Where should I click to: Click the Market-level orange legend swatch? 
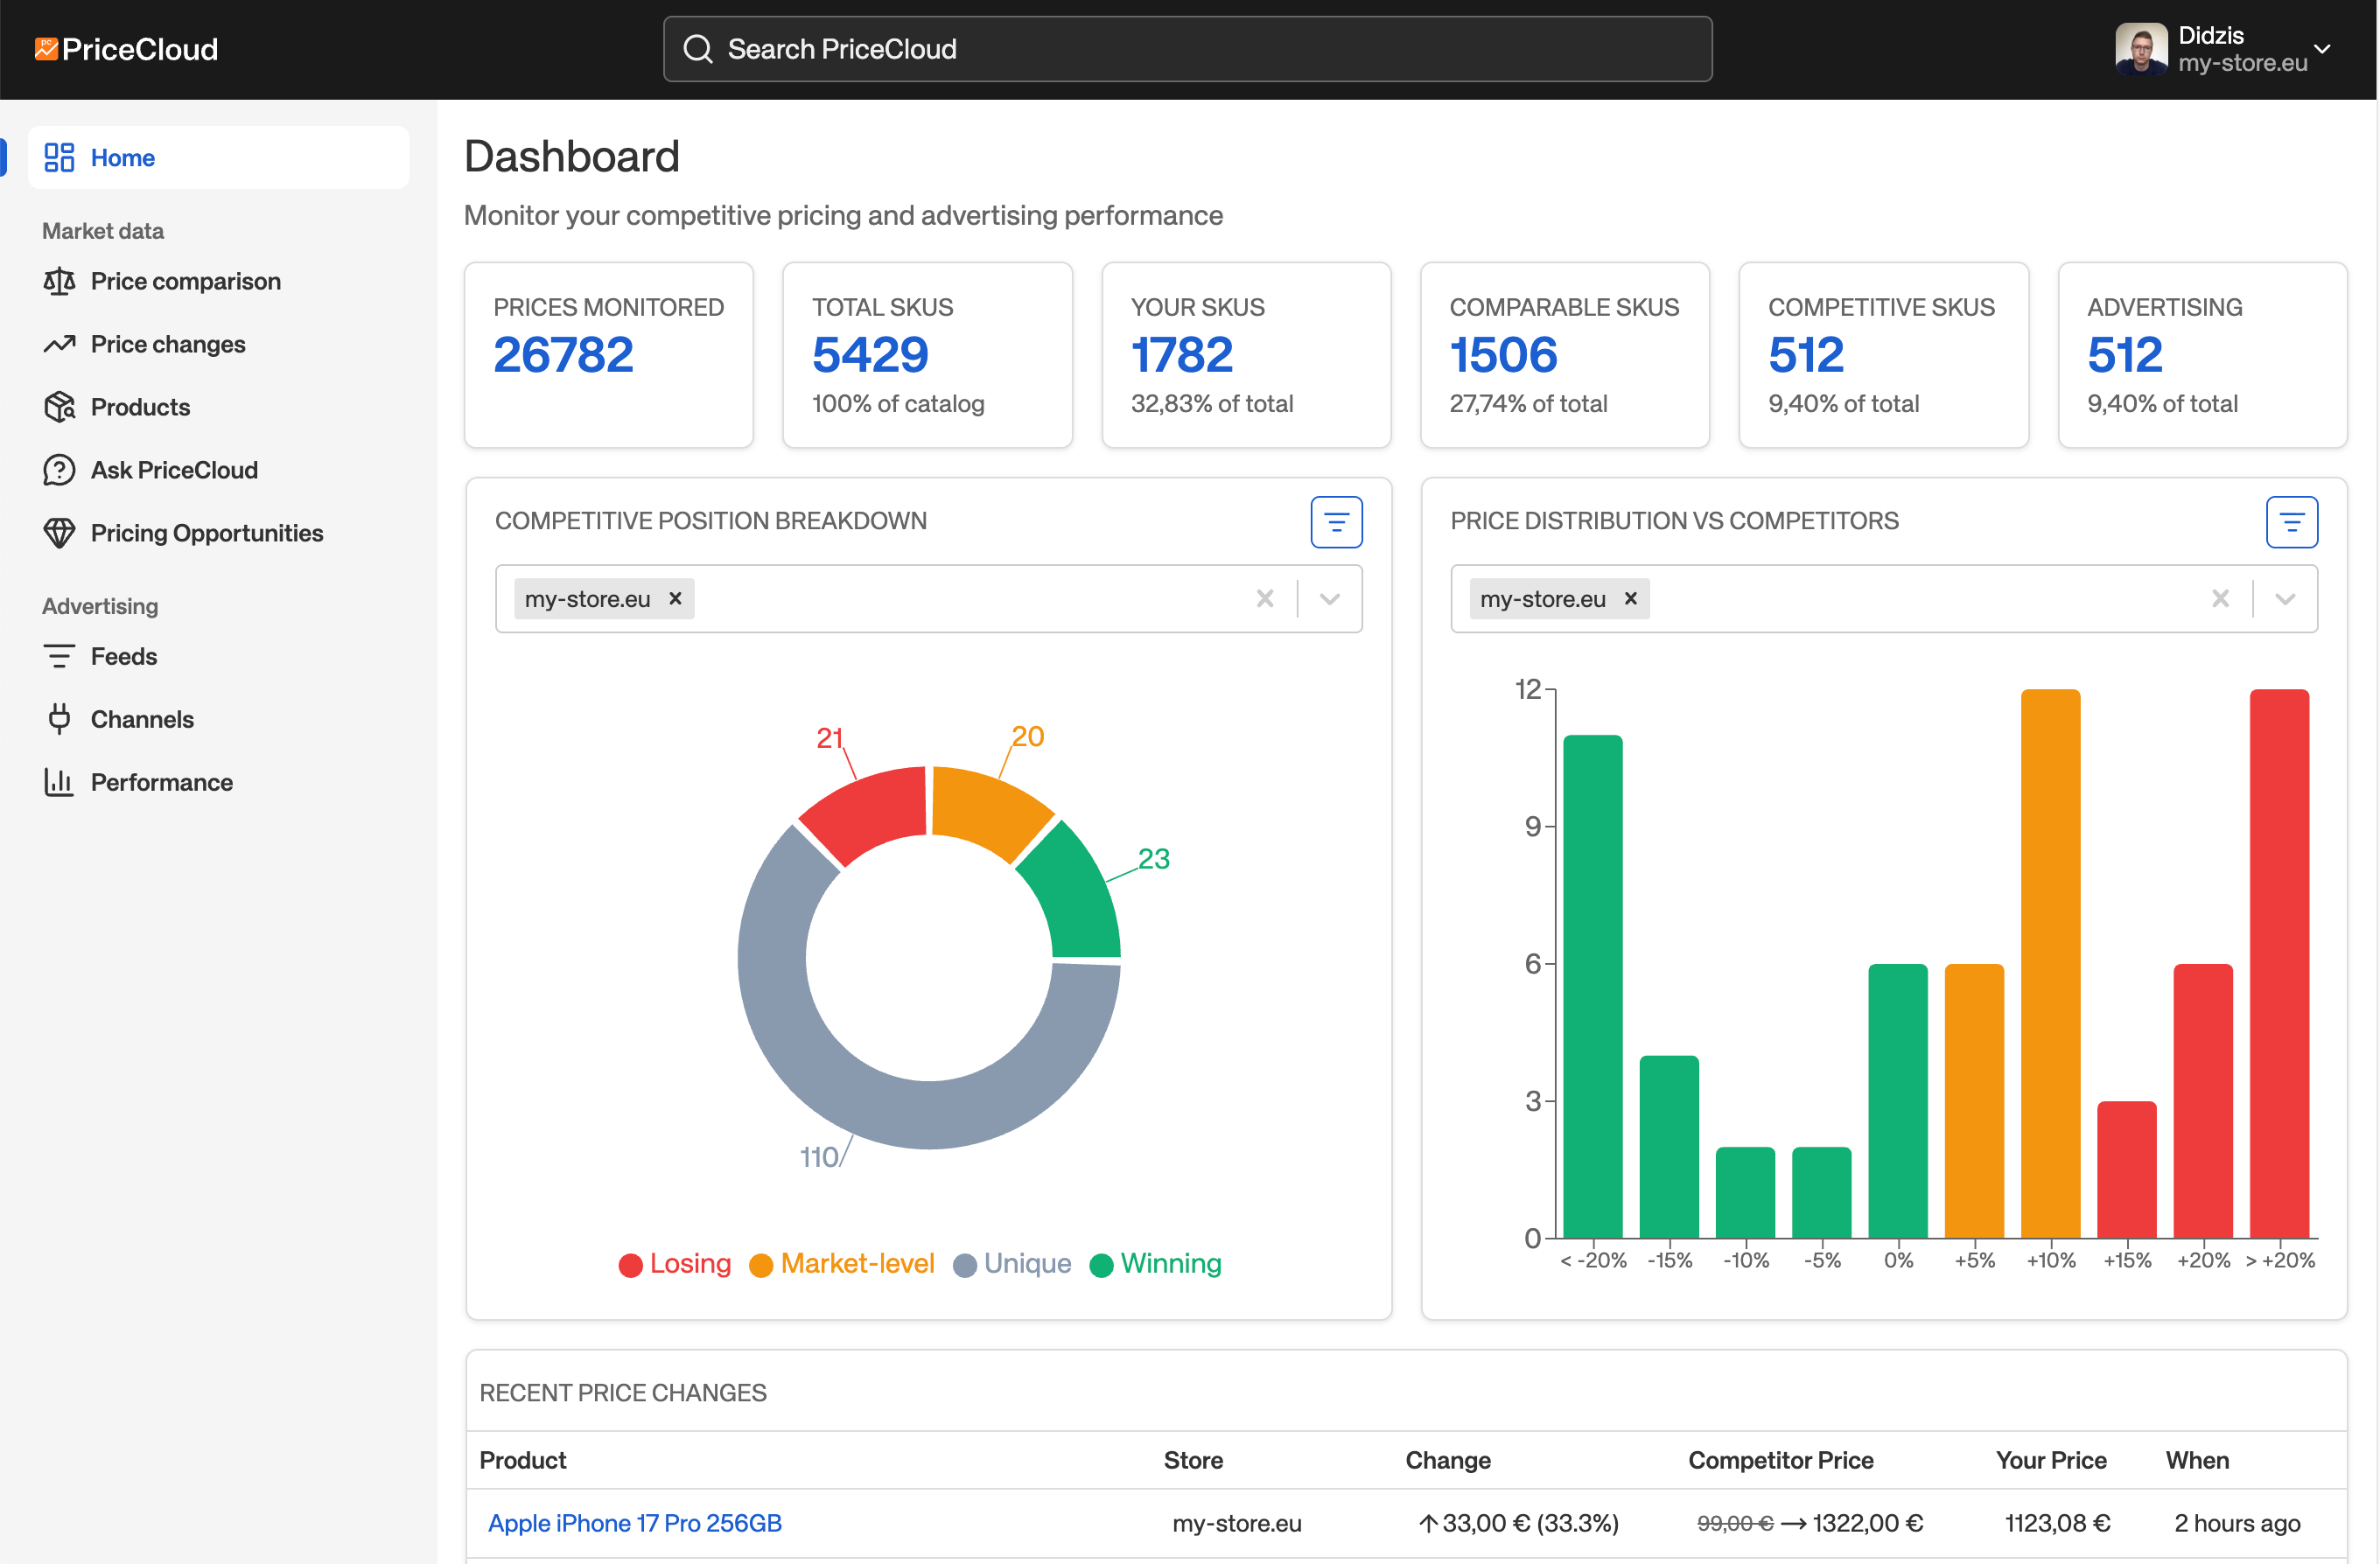click(x=761, y=1265)
